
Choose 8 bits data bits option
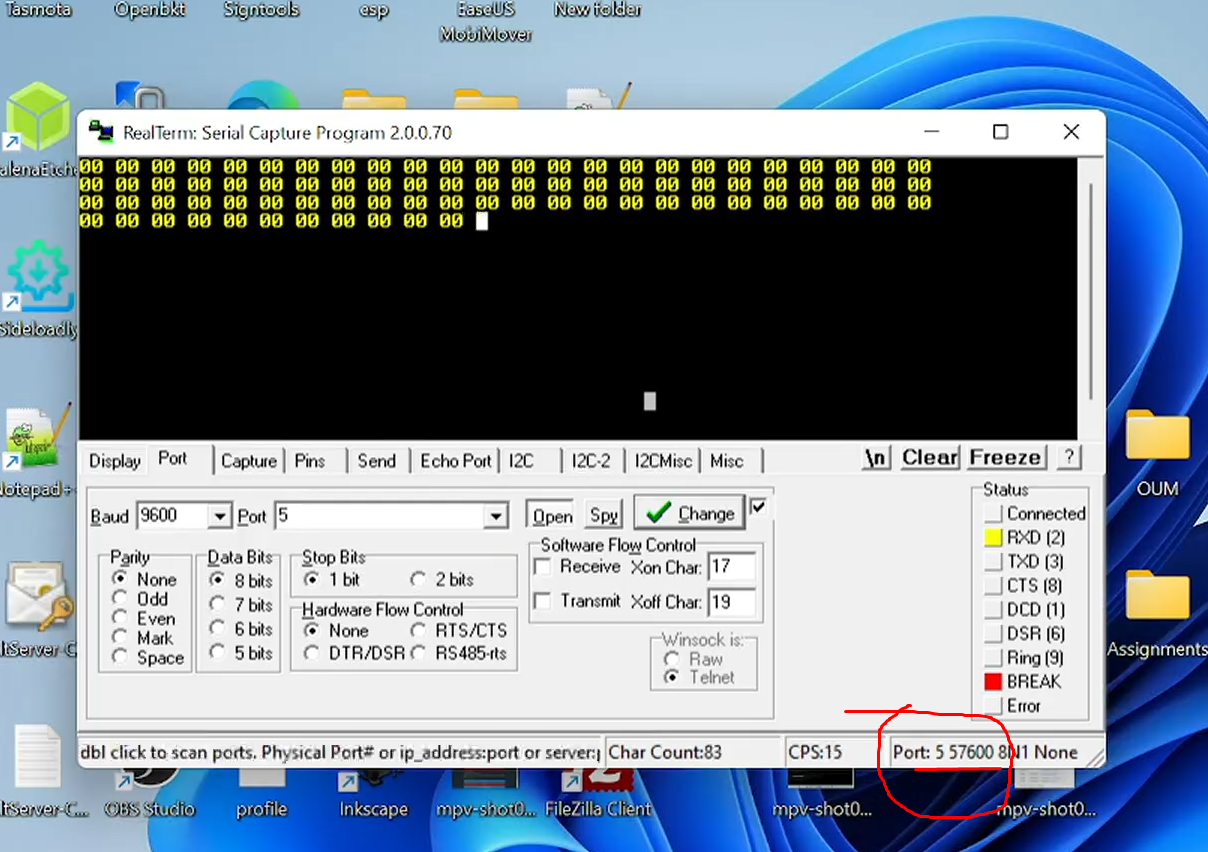[x=217, y=580]
